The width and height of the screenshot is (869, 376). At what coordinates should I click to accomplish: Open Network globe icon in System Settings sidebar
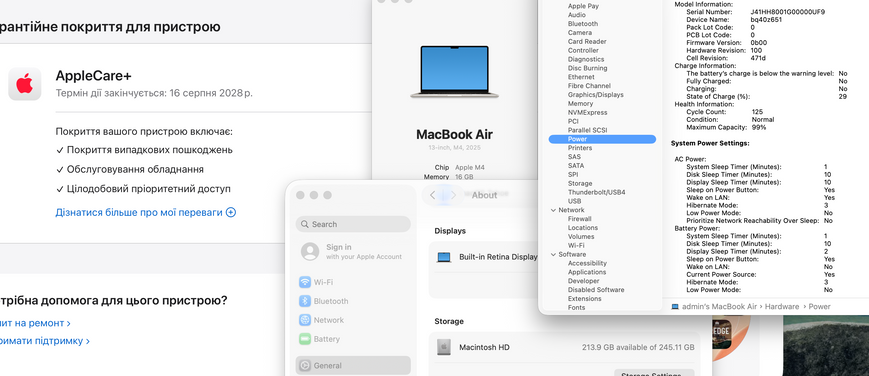(305, 320)
